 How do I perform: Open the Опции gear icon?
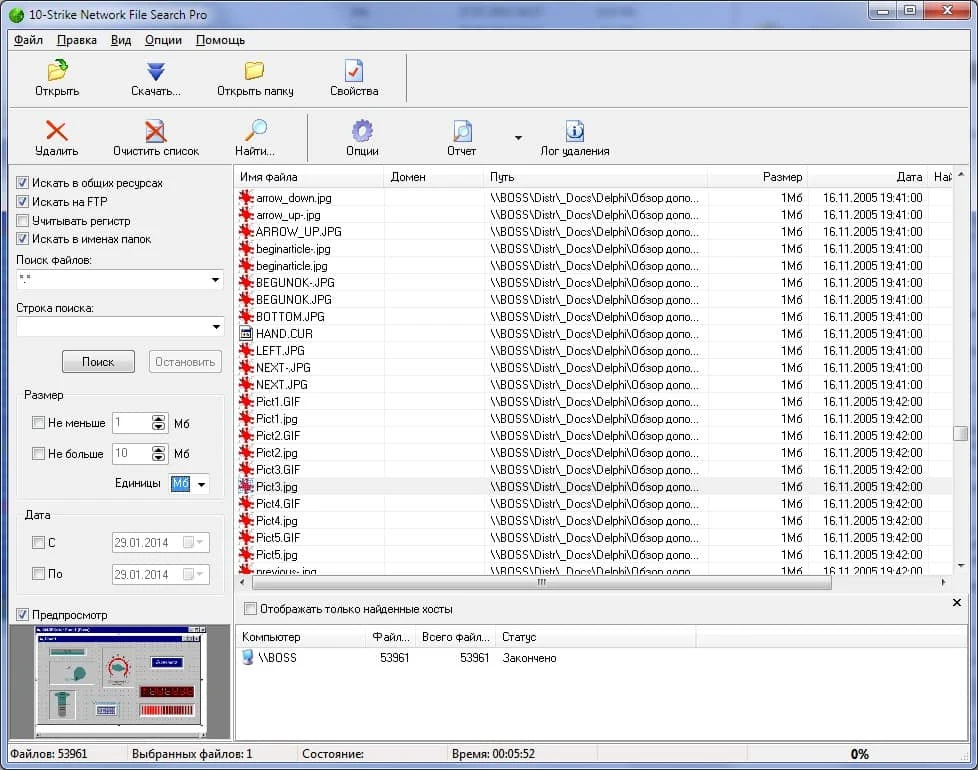[362, 131]
